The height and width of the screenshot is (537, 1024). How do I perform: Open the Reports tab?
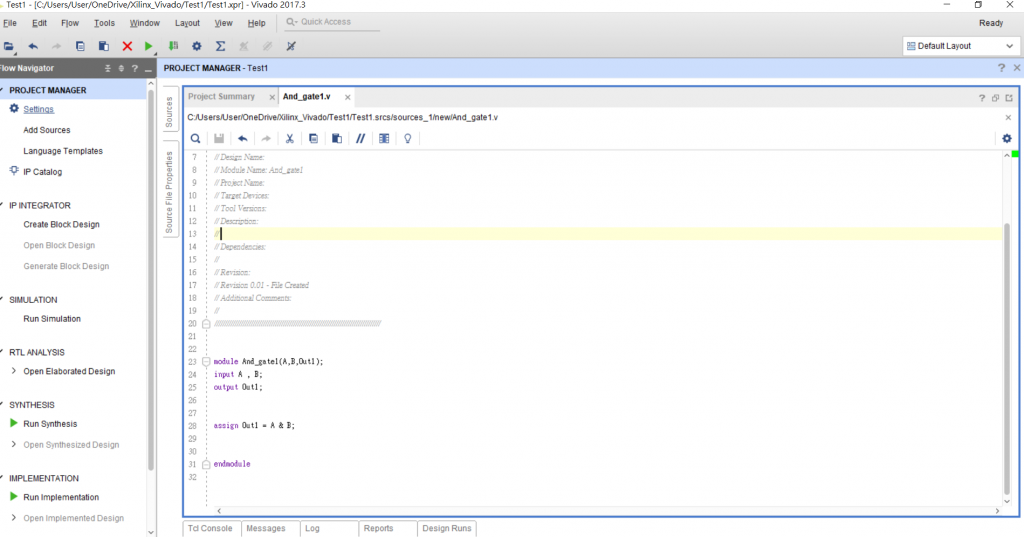point(379,529)
